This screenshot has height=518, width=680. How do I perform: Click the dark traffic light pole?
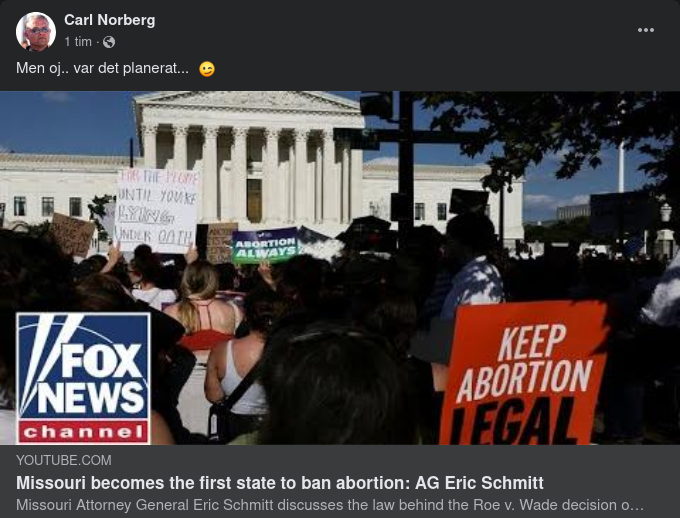(406, 169)
